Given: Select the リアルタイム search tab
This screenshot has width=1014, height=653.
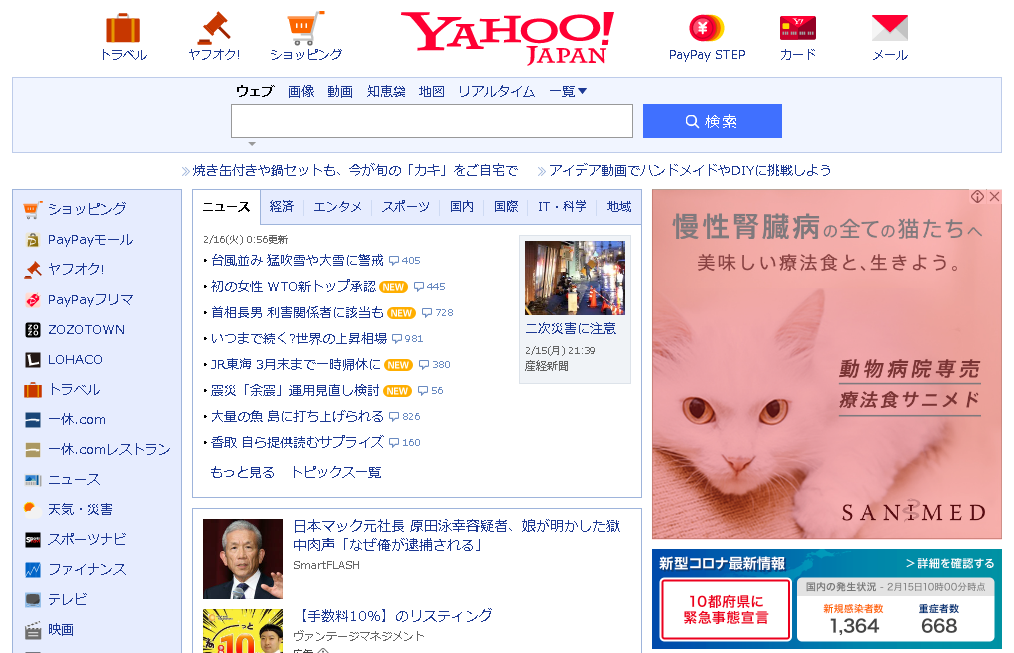Looking at the screenshot, I should (x=497, y=91).
